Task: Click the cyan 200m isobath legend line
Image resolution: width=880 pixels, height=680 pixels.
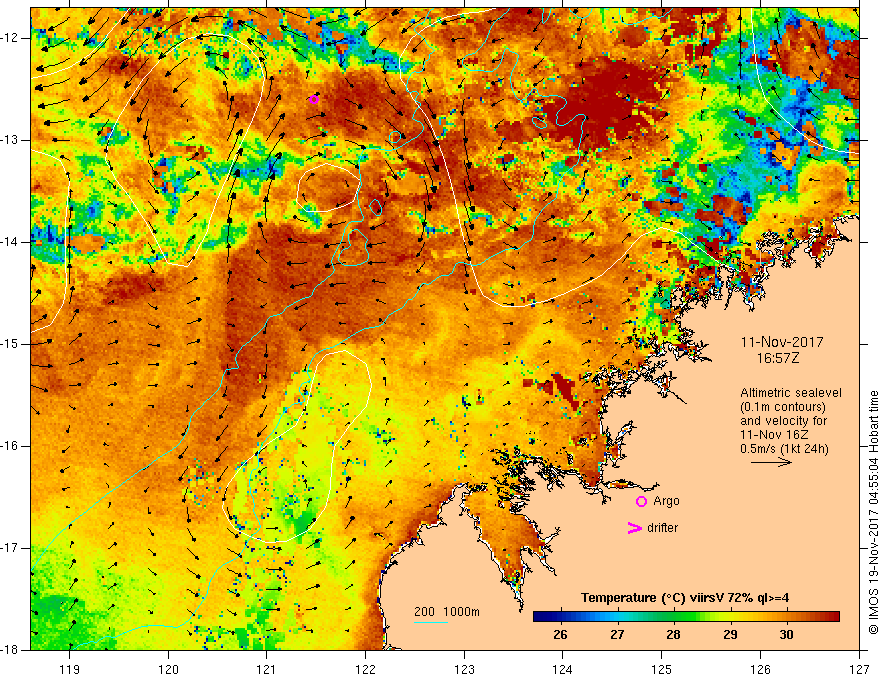Action: (430, 622)
